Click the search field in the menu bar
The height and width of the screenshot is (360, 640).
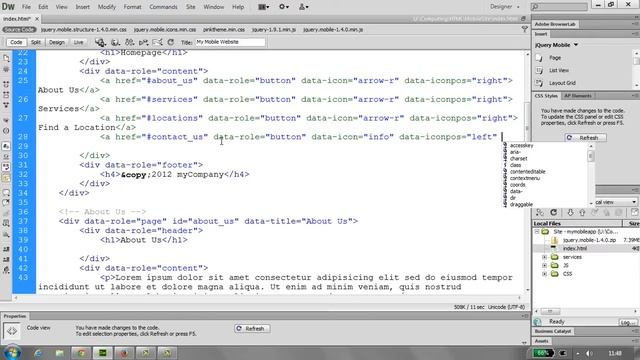(x=560, y=7)
